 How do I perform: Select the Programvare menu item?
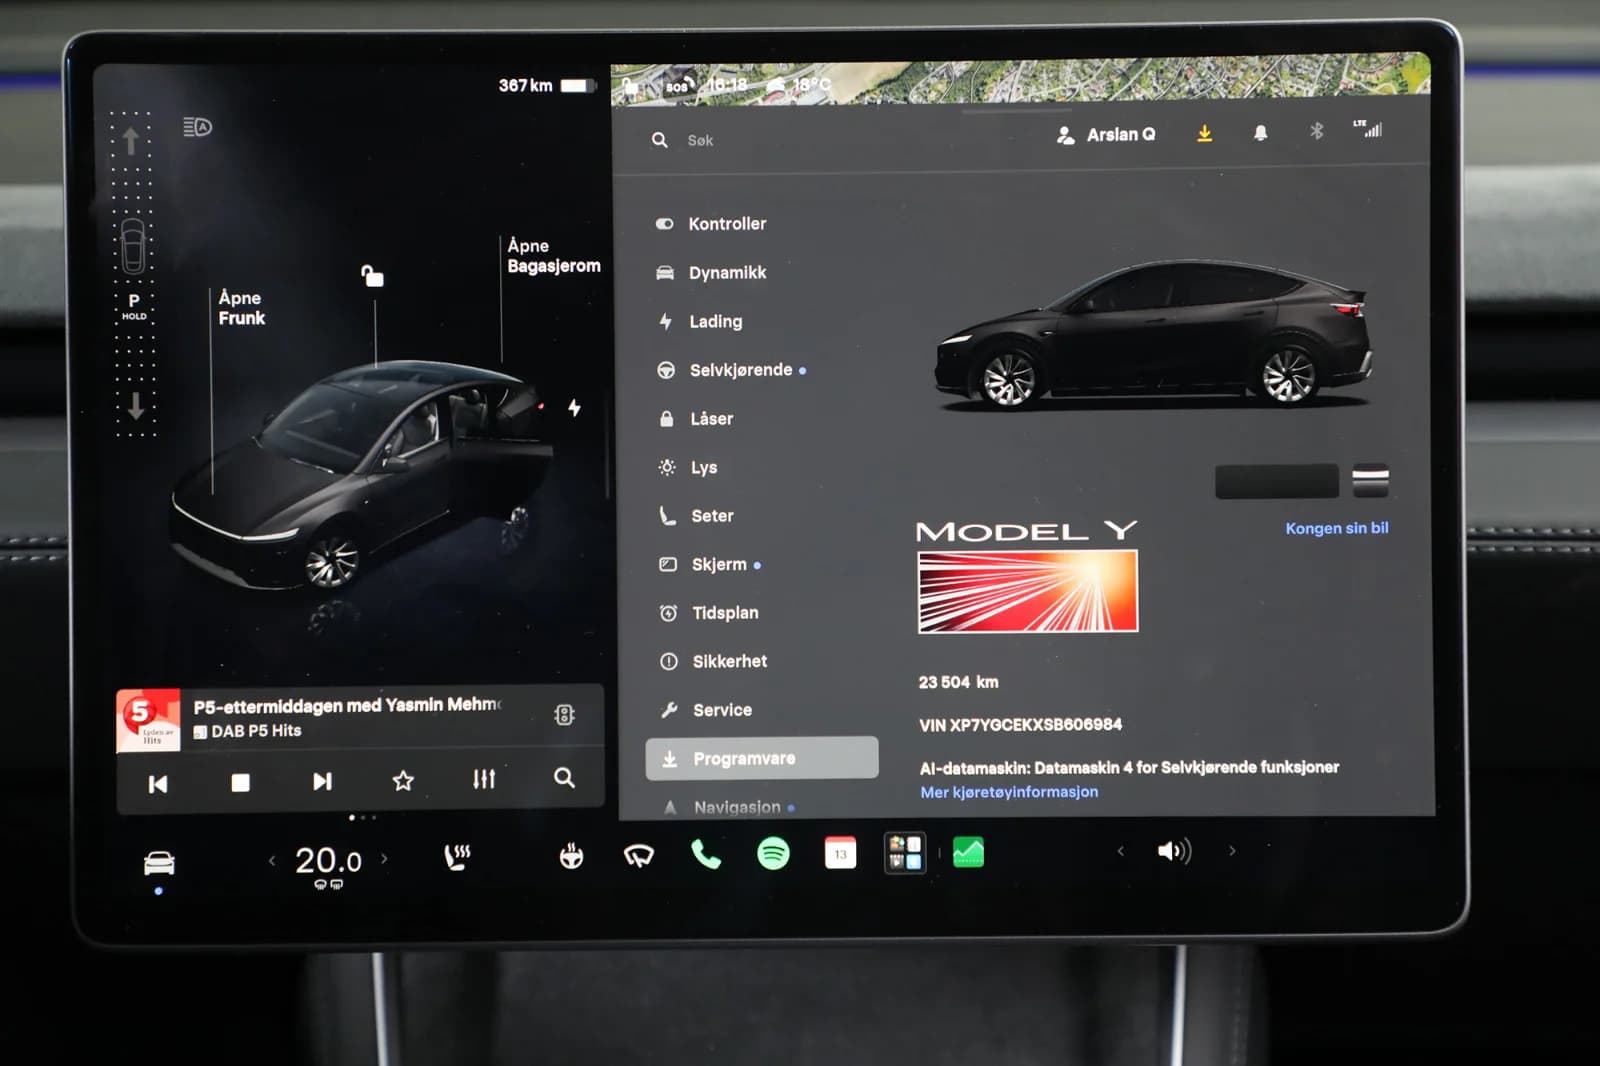coord(762,758)
